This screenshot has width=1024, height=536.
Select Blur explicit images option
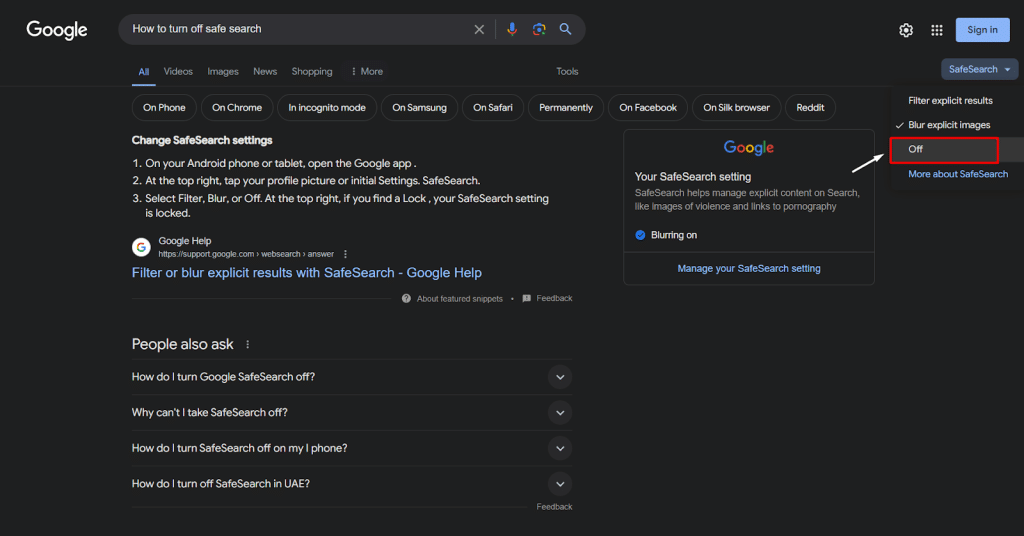tap(950, 125)
